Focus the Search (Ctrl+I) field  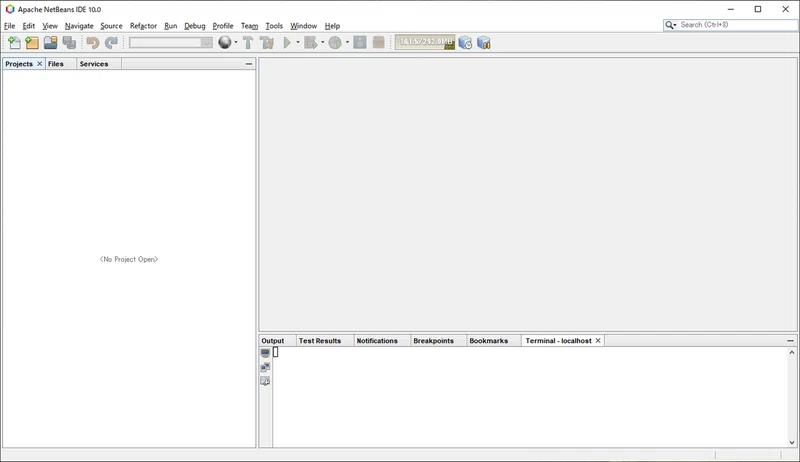738,24
